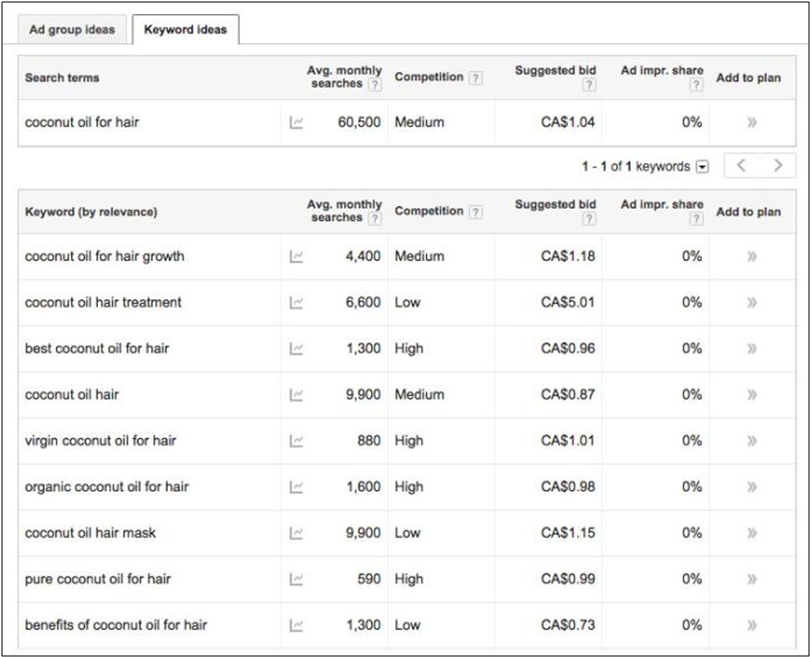Select the Keyword ideas tab
Image resolution: width=810 pixels, height=657 pixels.
point(185,29)
